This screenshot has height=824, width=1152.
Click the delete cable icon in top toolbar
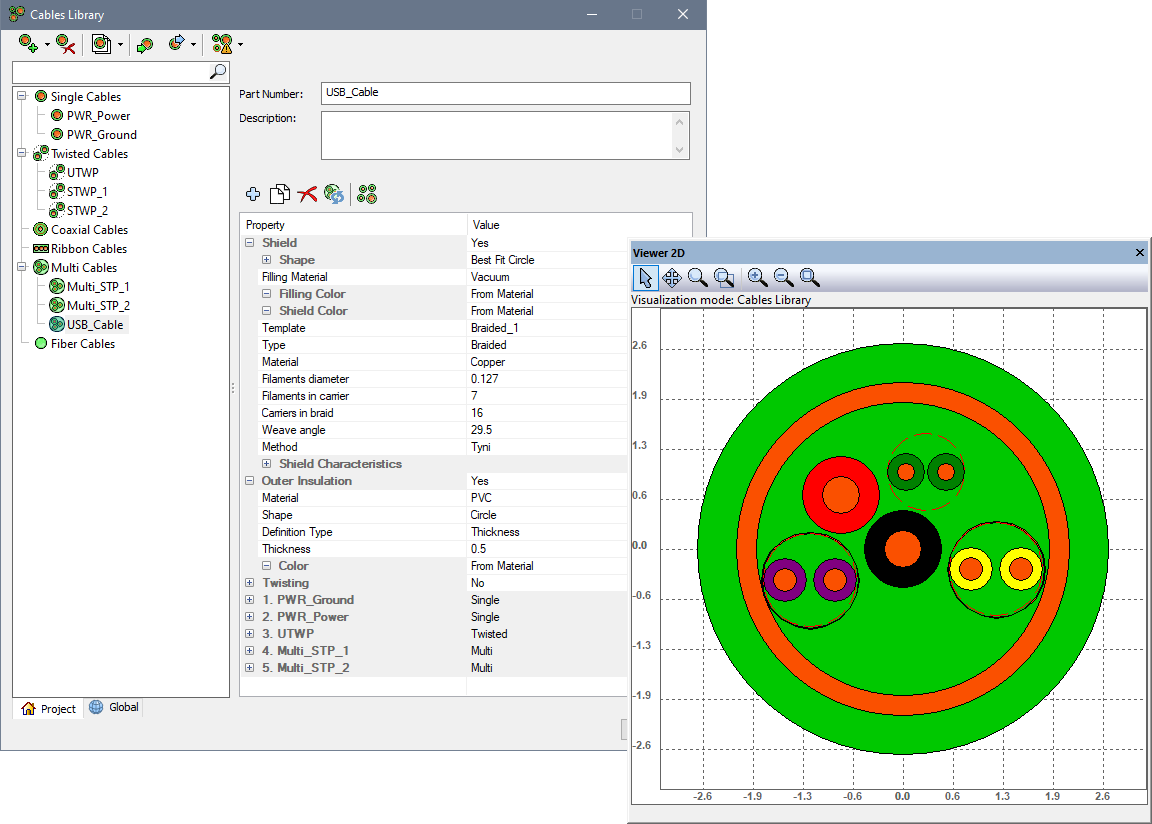[x=65, y=43]
